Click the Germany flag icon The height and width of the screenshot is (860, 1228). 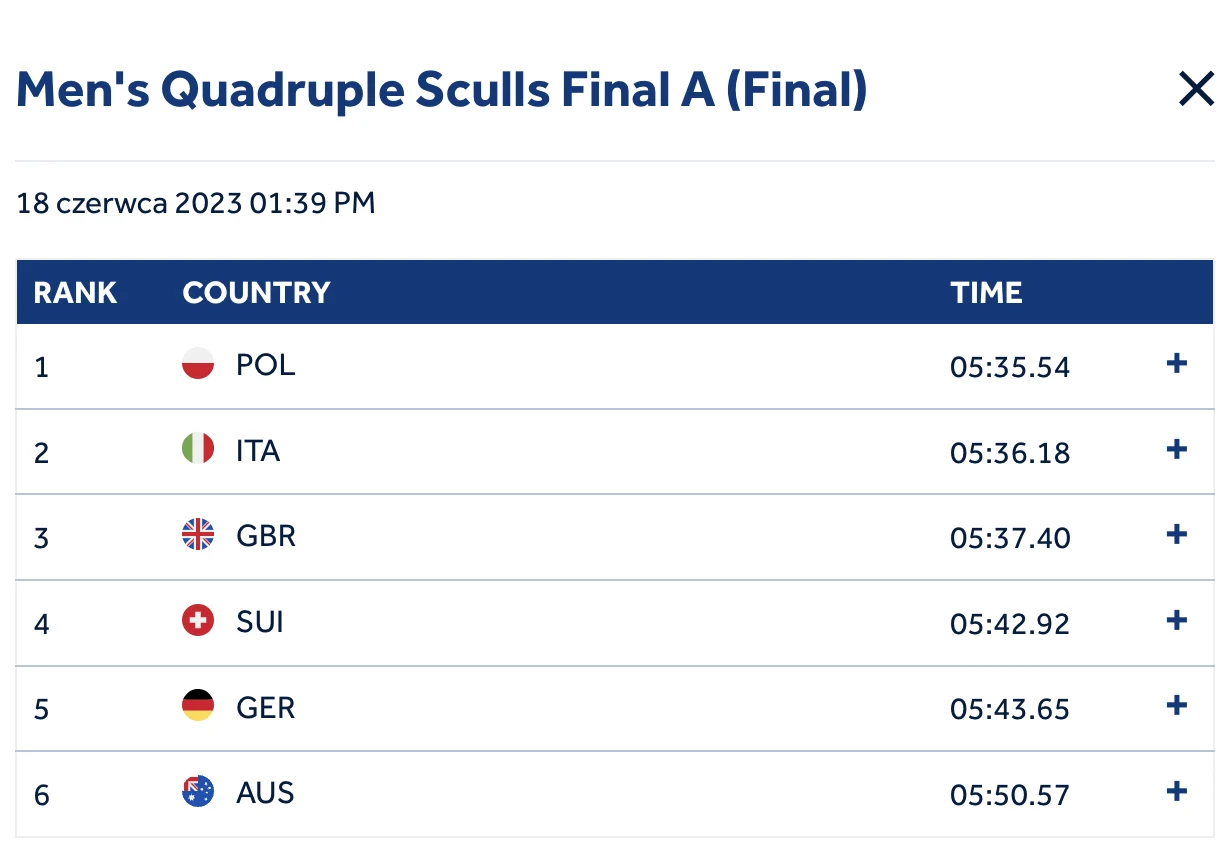pos(198,706)
